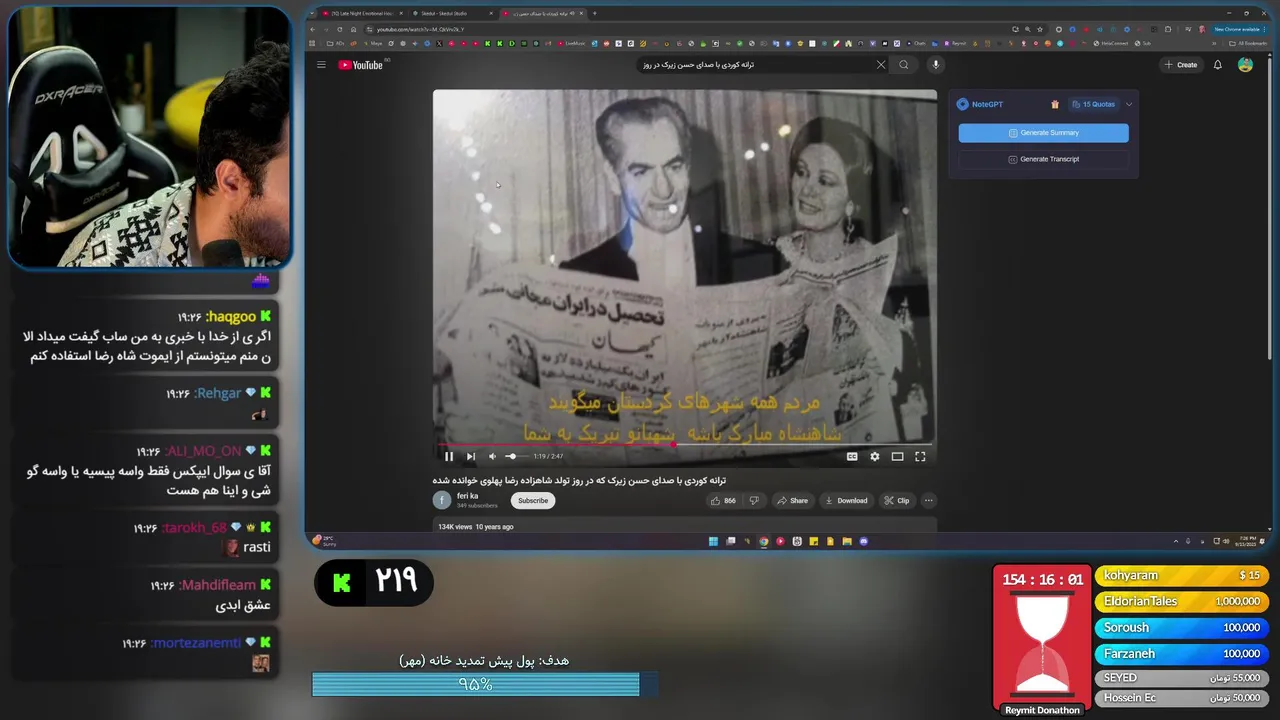Viewport: 1280px width, 720px height.
Task: Open the 15 Quotas badge
Action: tap(1093, 104)
